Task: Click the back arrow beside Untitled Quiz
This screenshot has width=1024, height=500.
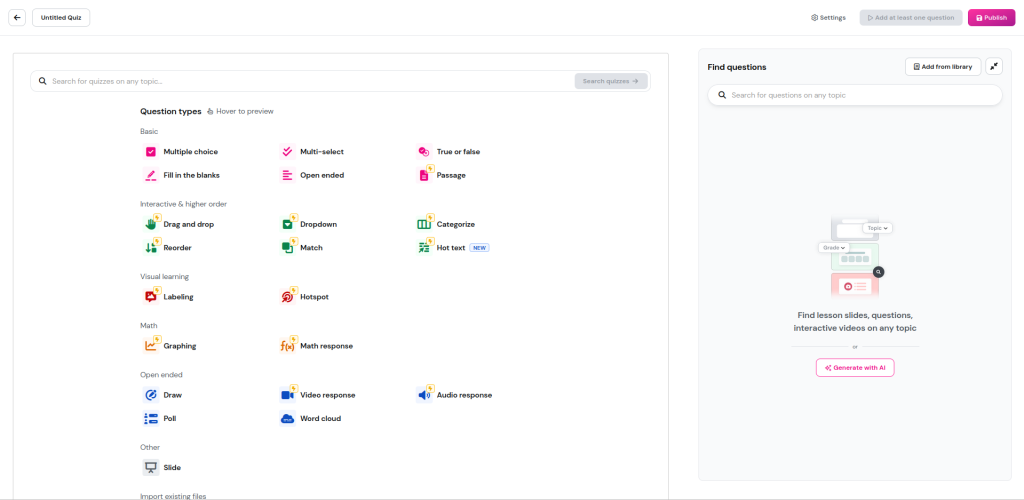Action: pos(18,18)
